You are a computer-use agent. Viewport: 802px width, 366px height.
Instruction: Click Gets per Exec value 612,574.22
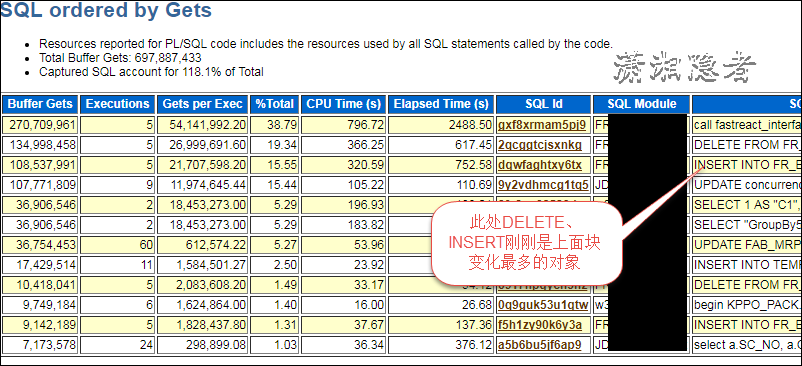[x=215, y=245]
